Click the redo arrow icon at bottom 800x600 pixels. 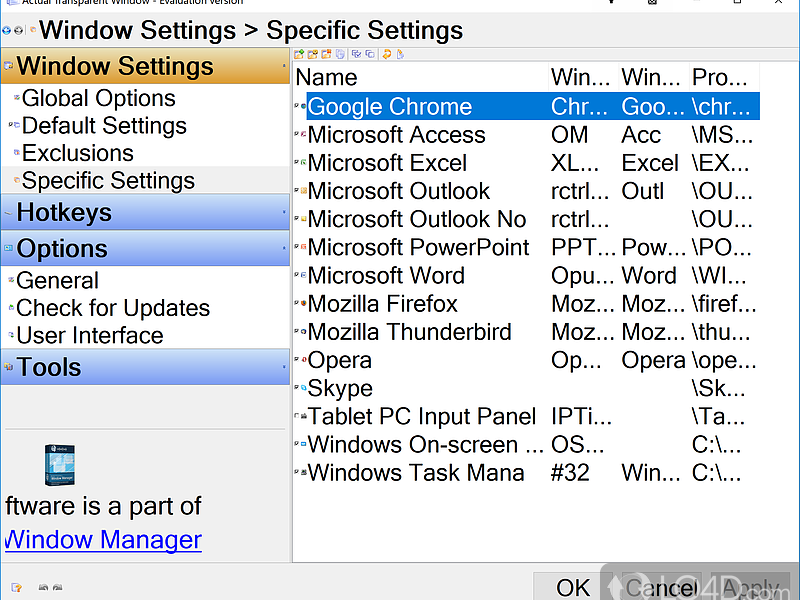(x=57, y=588)
